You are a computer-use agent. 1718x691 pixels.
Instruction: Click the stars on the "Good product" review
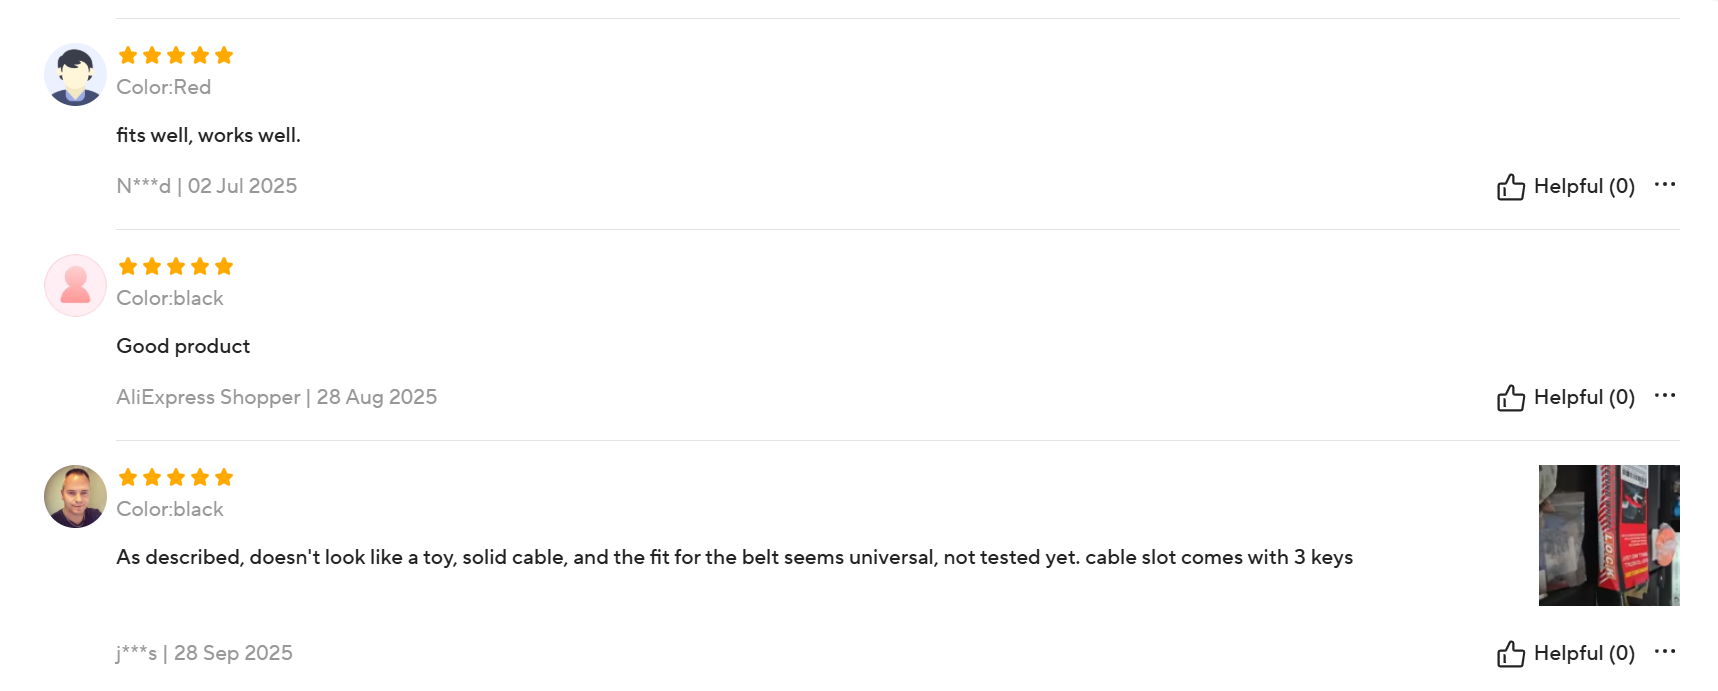(x=175, y=267)
